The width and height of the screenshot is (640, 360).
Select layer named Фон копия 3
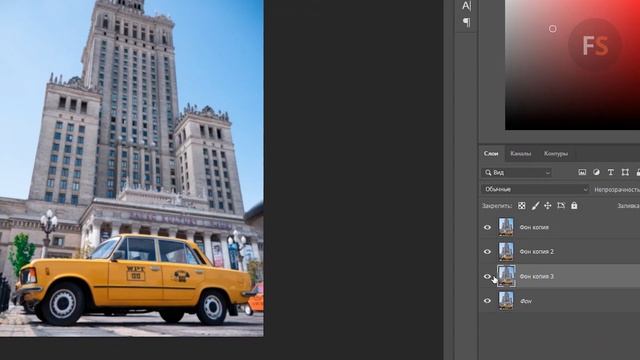[536, 276]
